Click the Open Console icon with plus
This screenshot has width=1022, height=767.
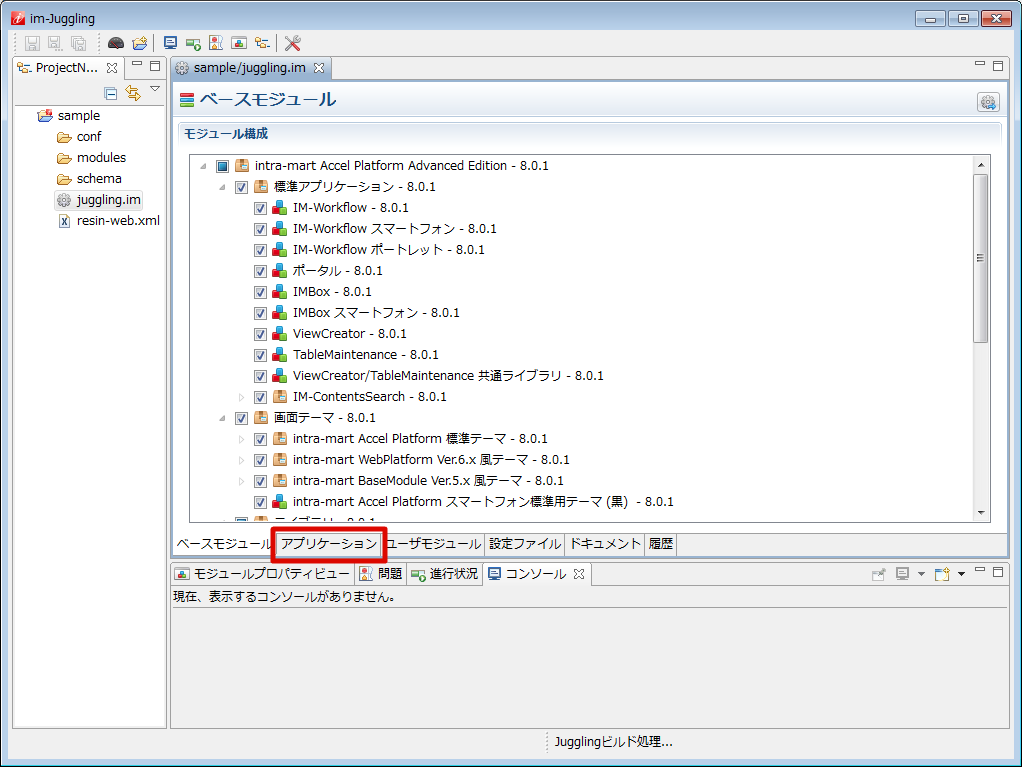[942, 574]
